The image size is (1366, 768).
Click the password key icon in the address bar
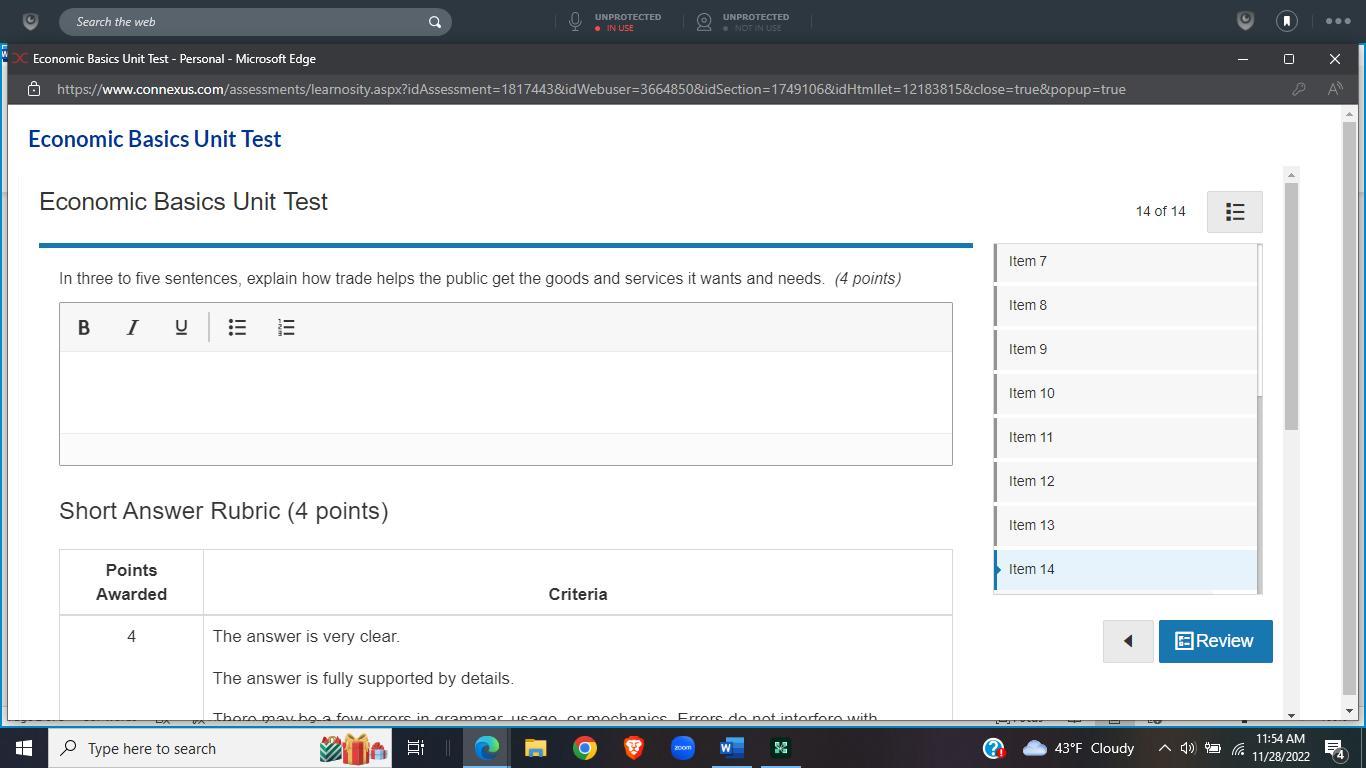tap(1299, 89)
